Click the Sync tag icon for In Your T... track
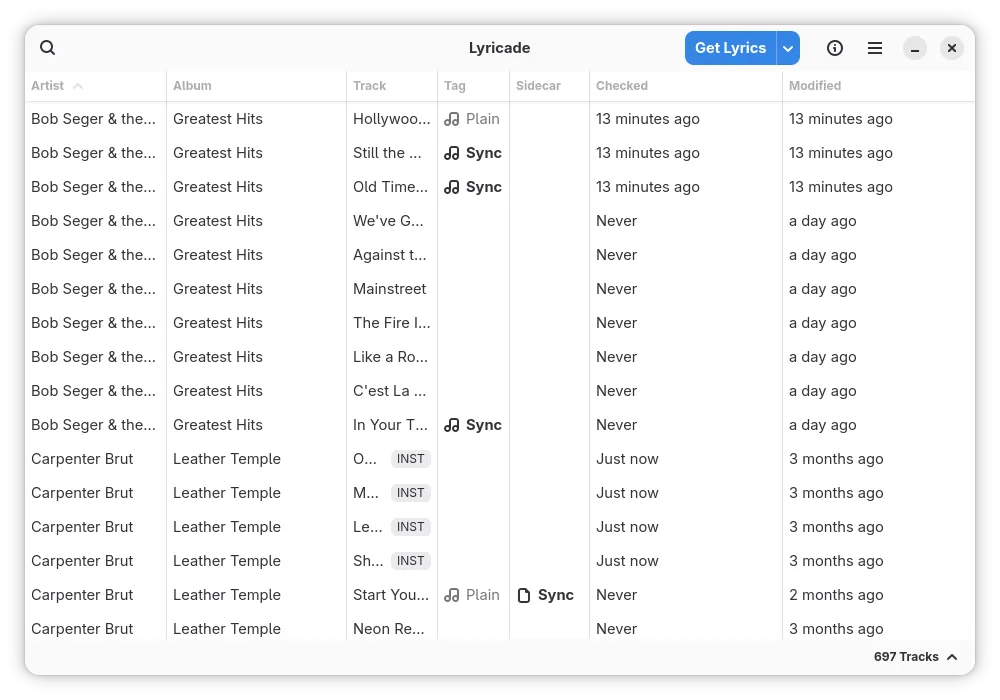Image resolution: width=1000 pixels, height=700 pixels. pos(452,425)
